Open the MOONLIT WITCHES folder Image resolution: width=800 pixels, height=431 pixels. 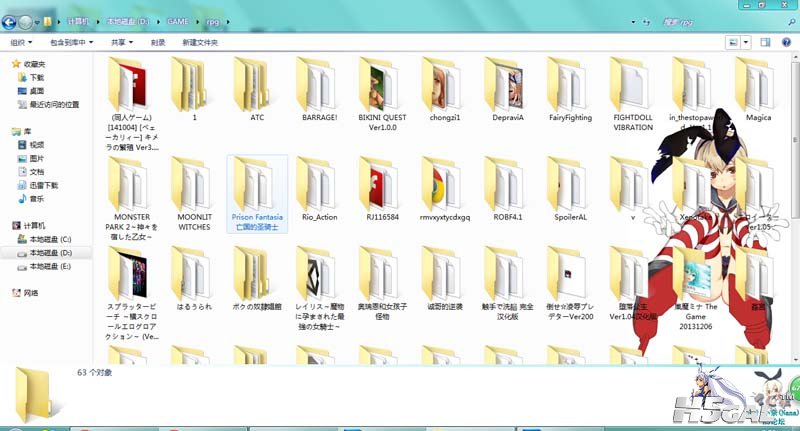pos(194,189)
